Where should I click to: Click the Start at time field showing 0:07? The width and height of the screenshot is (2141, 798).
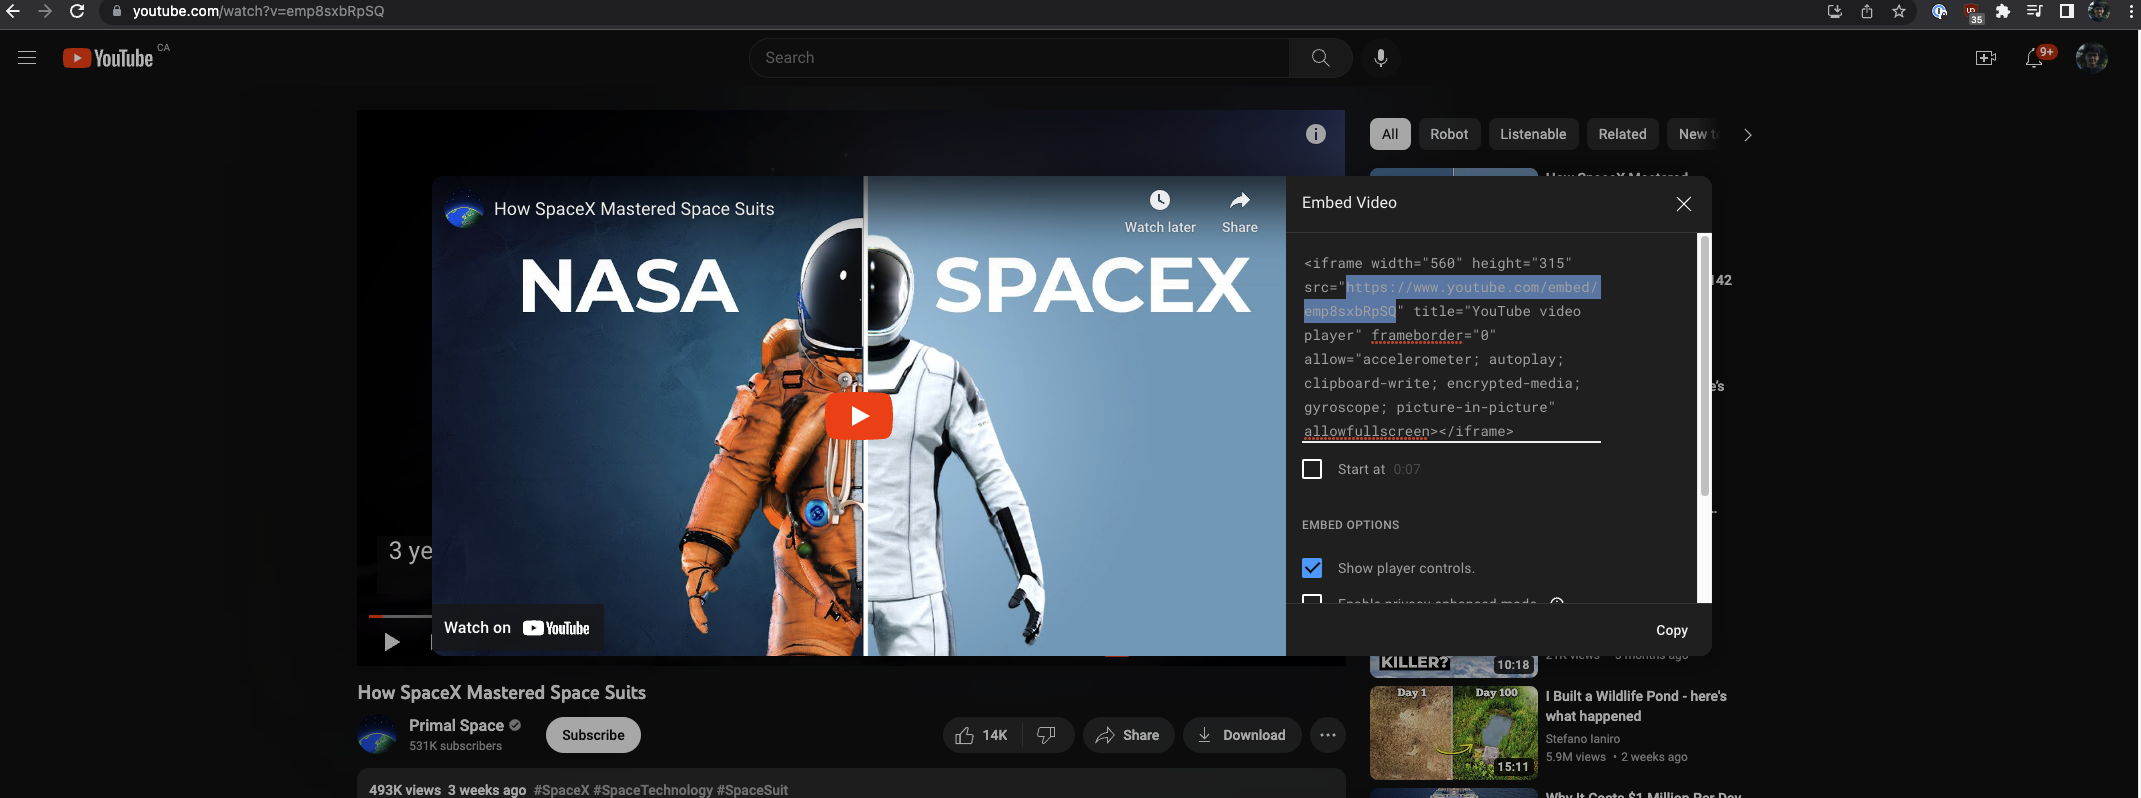[1407, 469]
